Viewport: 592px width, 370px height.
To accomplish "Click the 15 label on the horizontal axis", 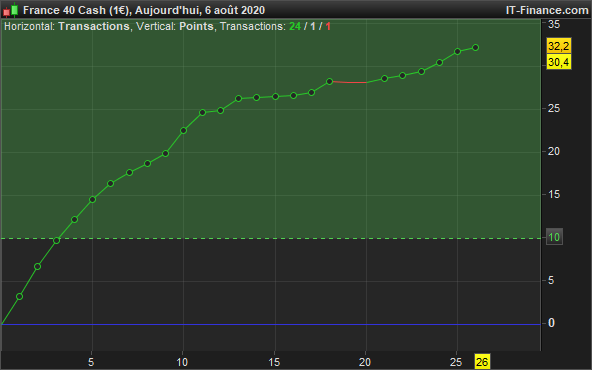I will coord(274,362).
